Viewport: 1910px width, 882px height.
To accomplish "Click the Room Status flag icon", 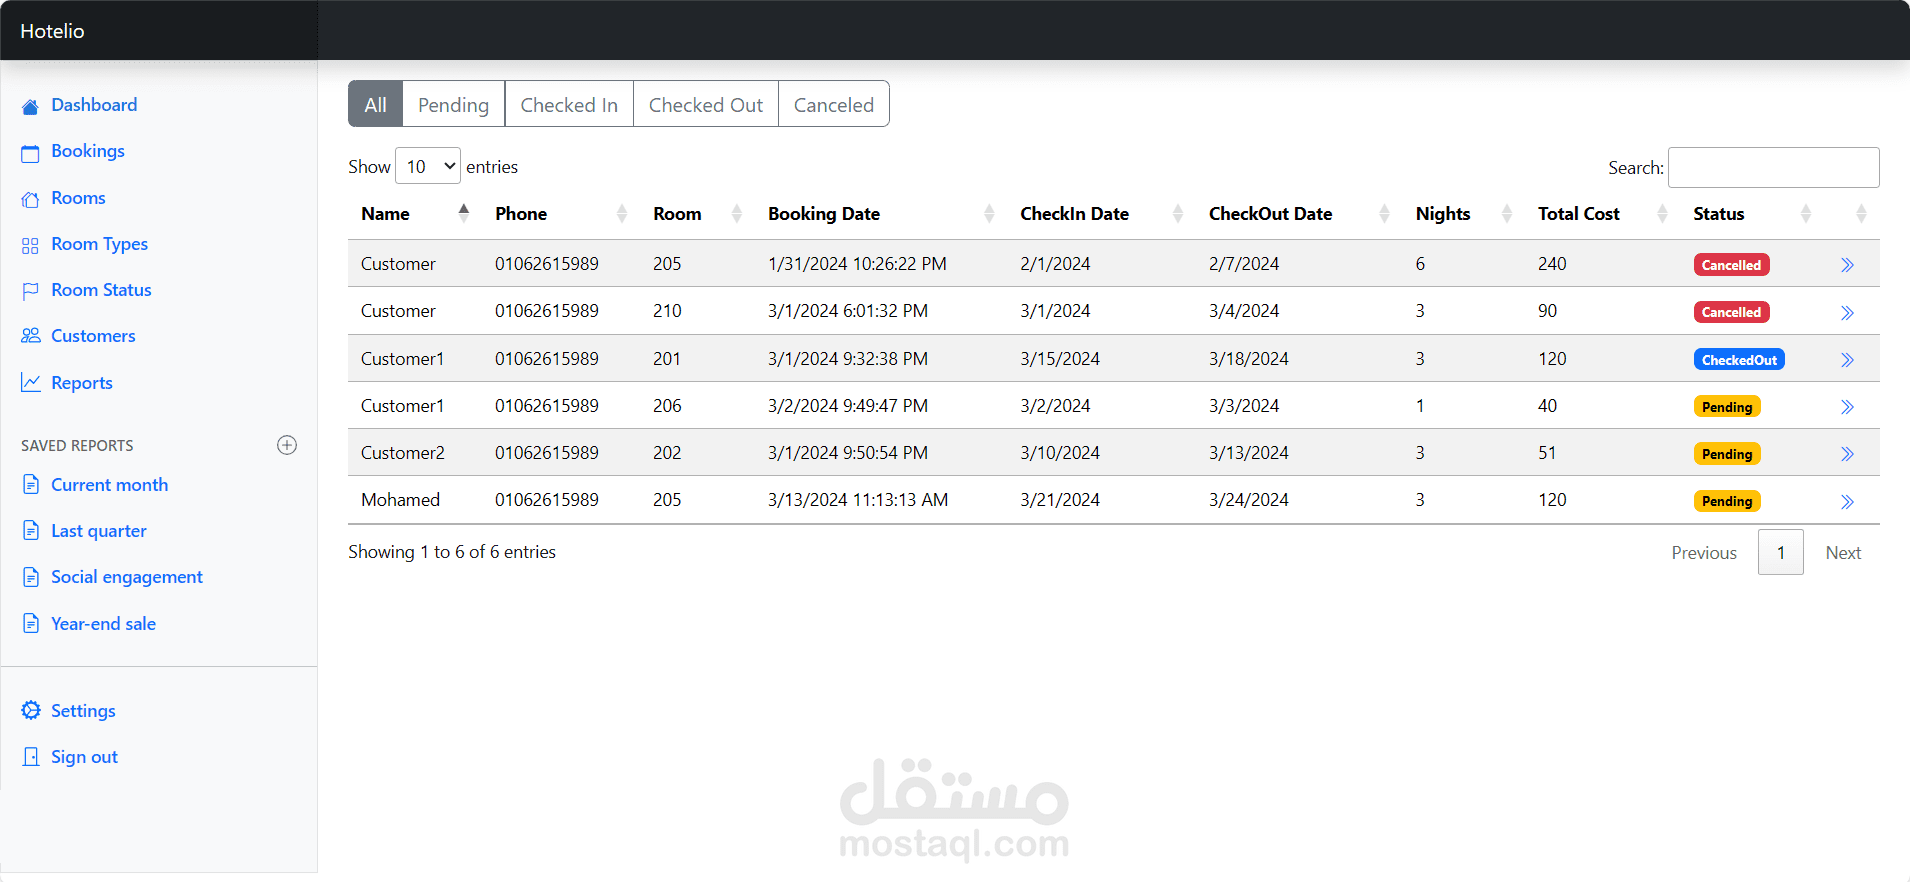I will tap(31, 291).
